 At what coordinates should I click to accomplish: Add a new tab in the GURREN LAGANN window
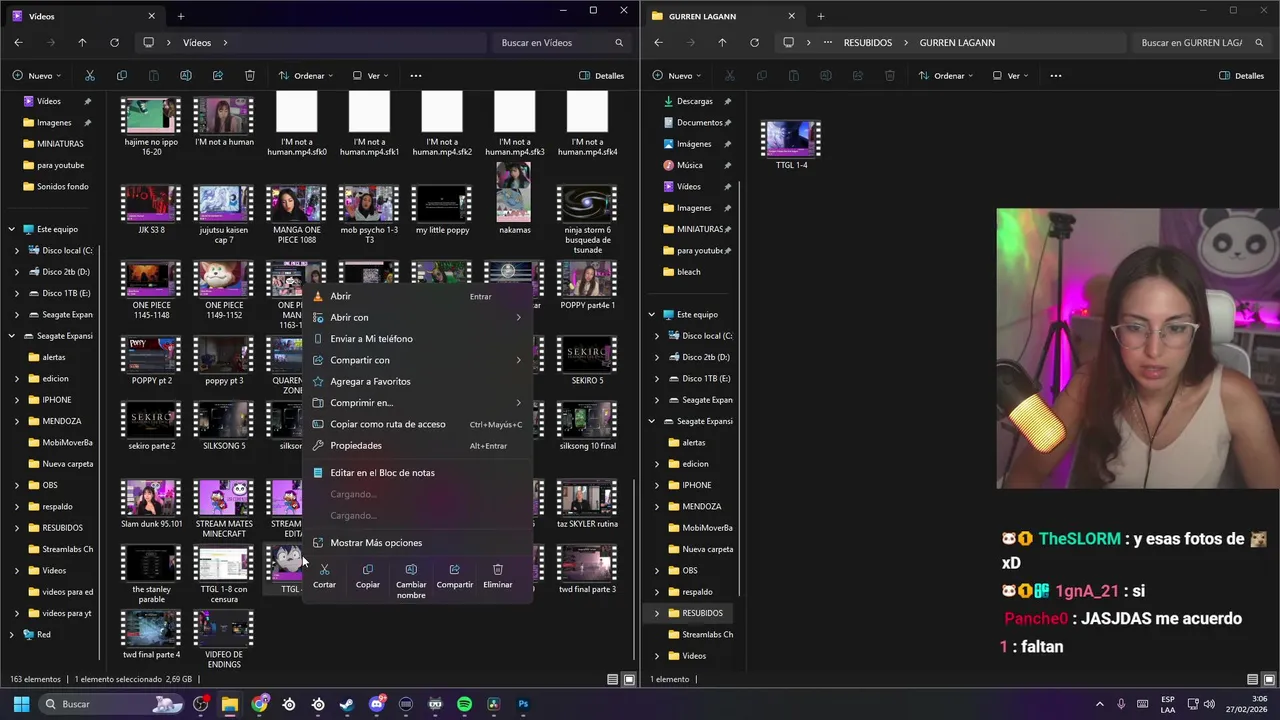click(x=821, y=16)
